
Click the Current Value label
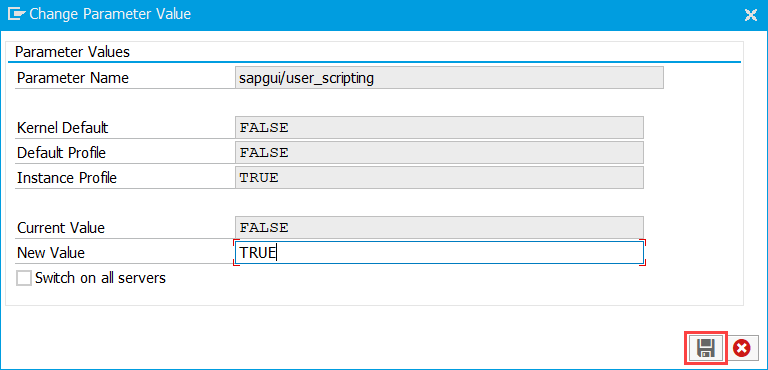61,228
